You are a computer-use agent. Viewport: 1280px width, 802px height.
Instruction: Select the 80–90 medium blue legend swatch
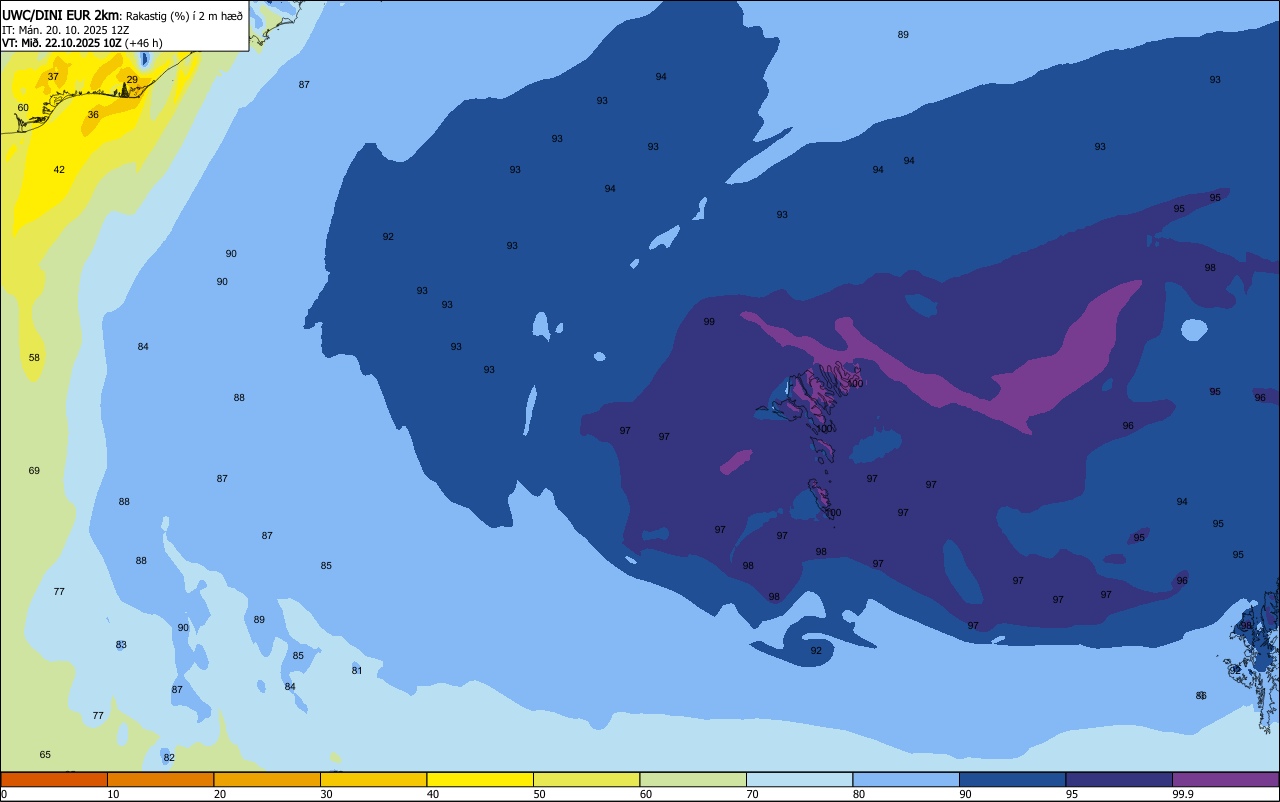pos(906,779)
